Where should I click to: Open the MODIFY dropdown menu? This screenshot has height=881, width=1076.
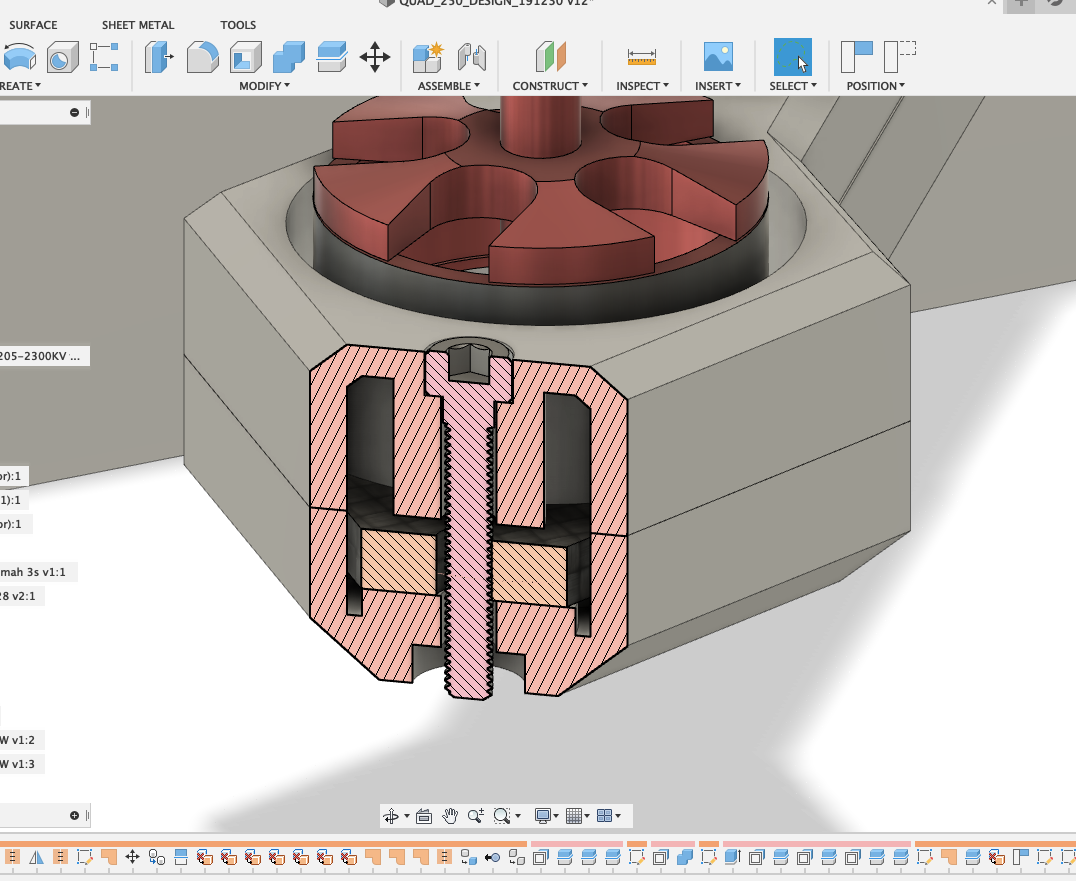[x=264, y=86]
